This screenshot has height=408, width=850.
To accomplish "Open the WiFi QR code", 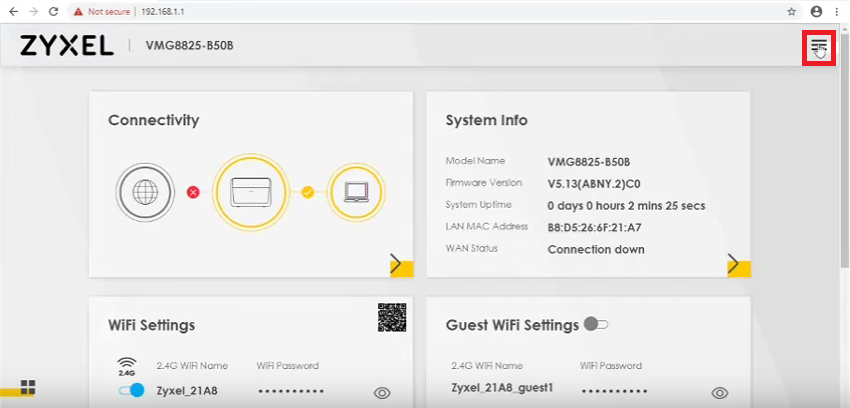I will (x=392, y=317).
